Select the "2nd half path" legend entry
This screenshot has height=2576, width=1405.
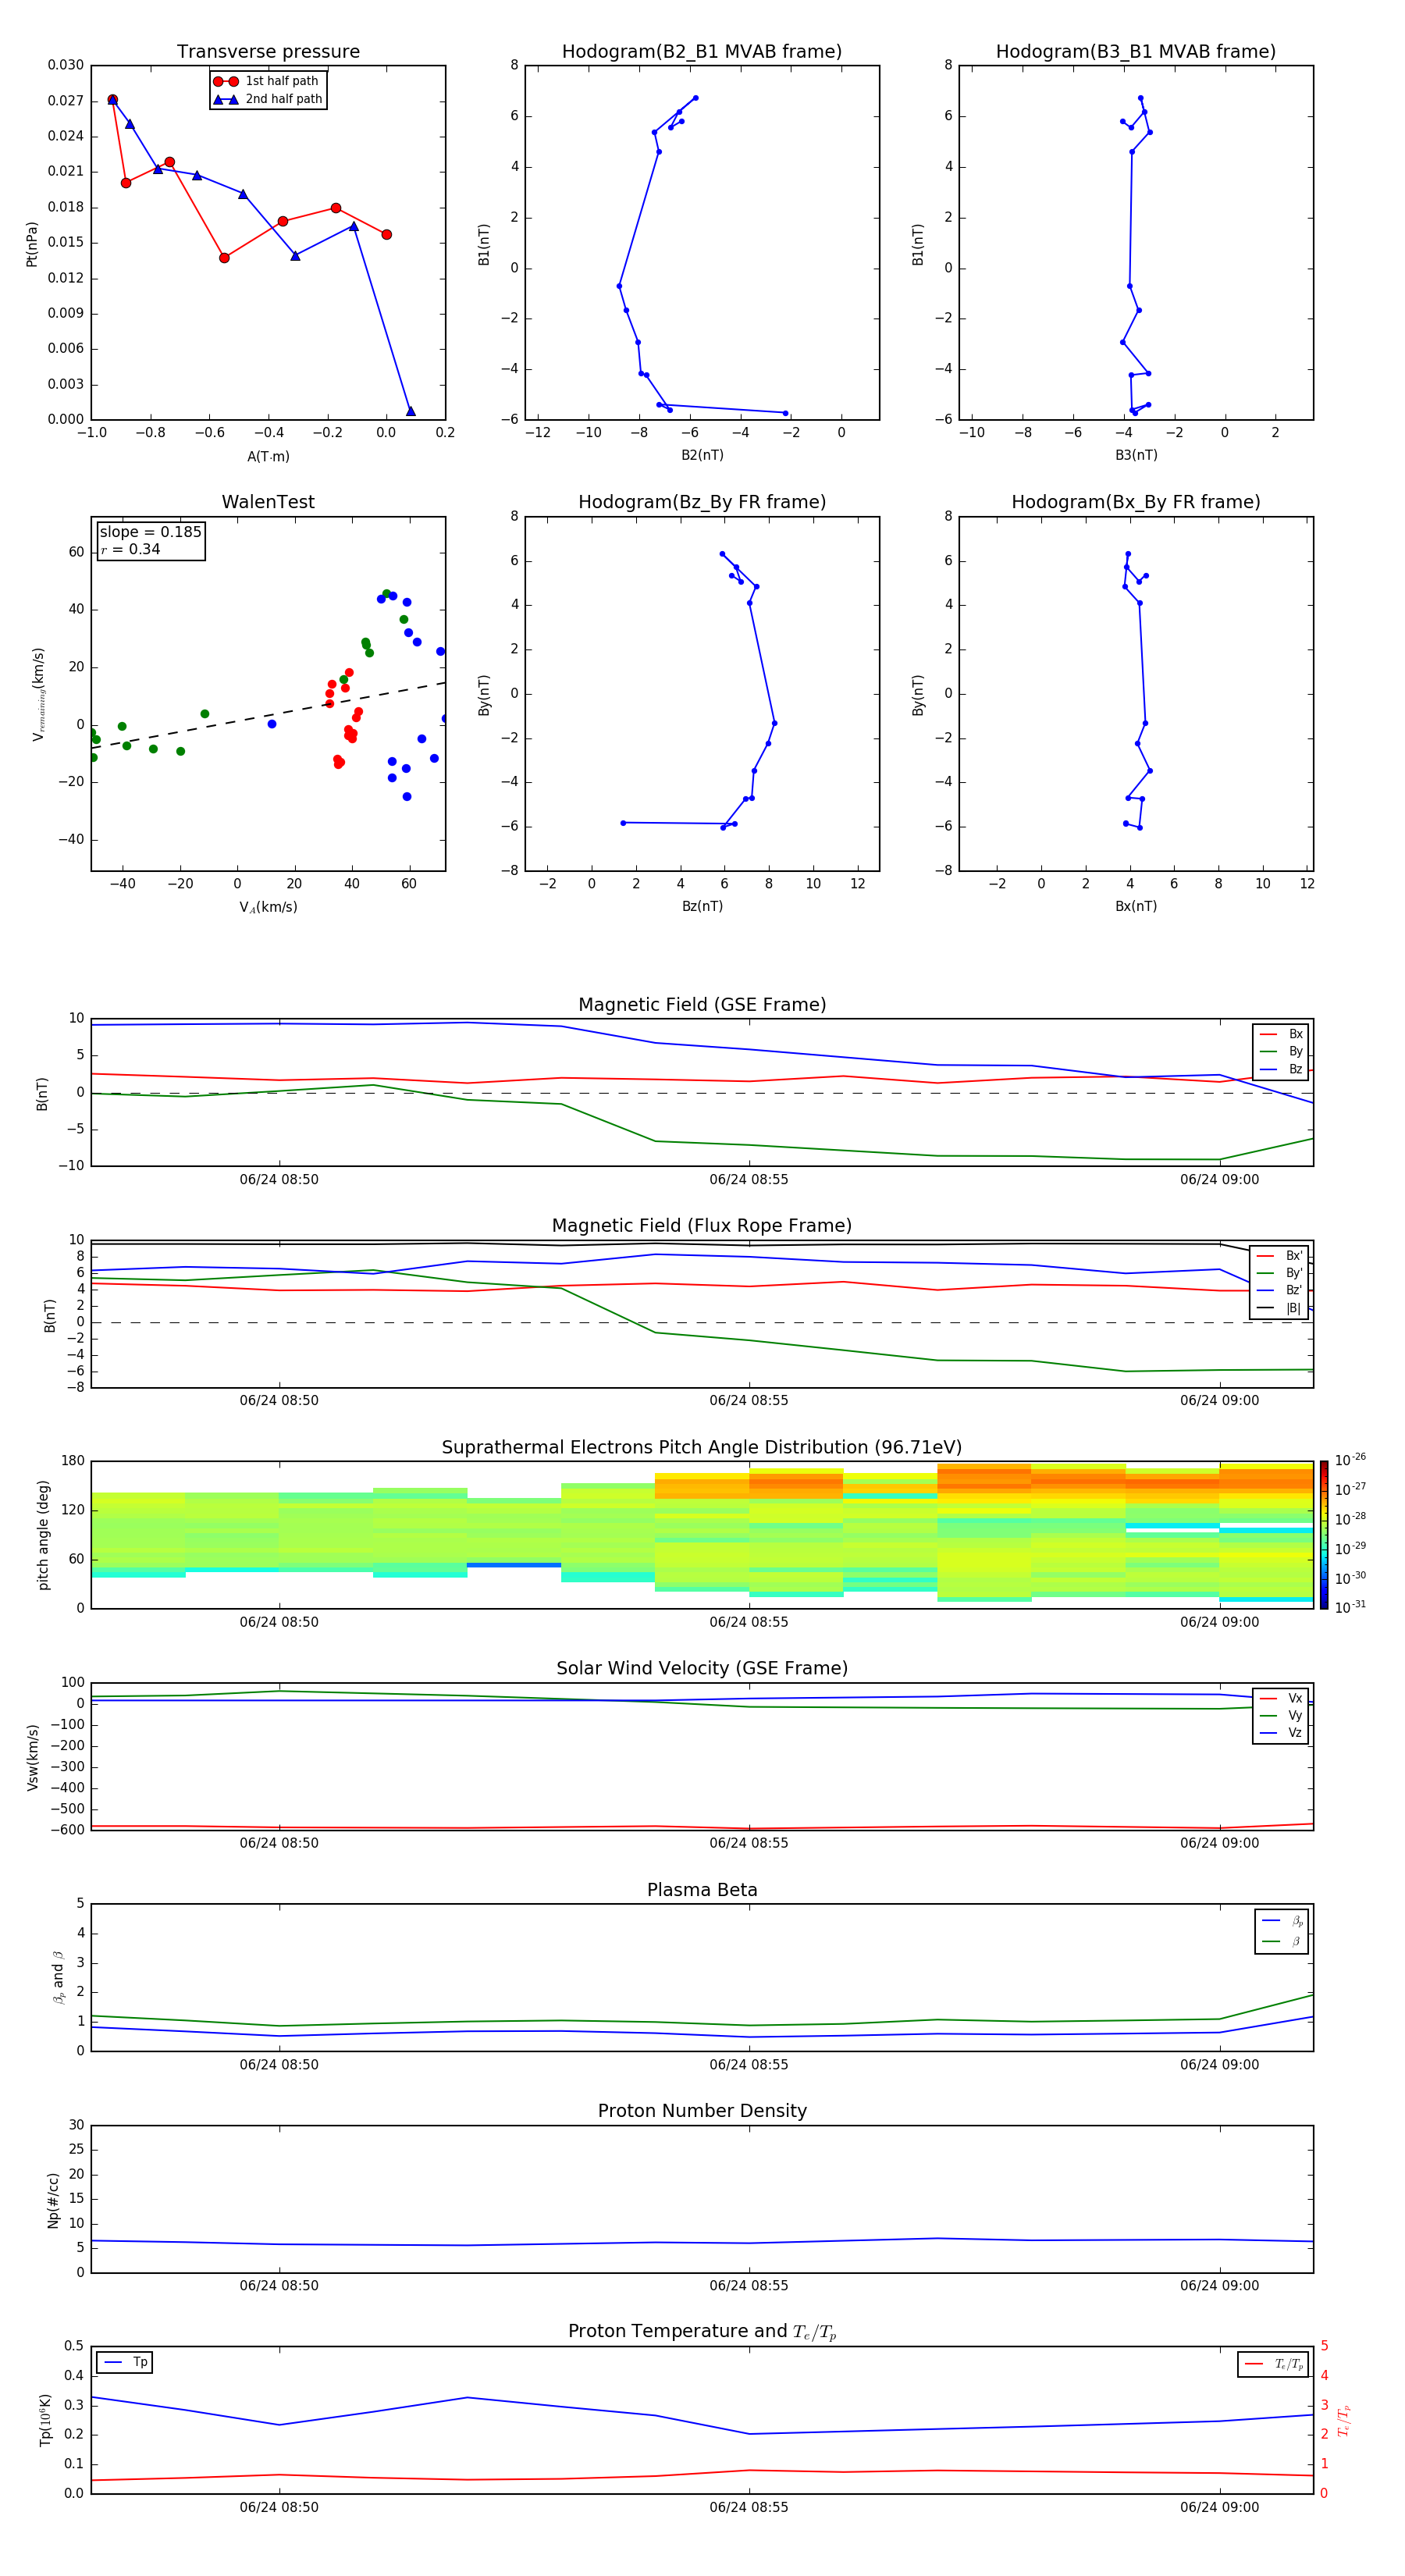[x=267, y=99]
